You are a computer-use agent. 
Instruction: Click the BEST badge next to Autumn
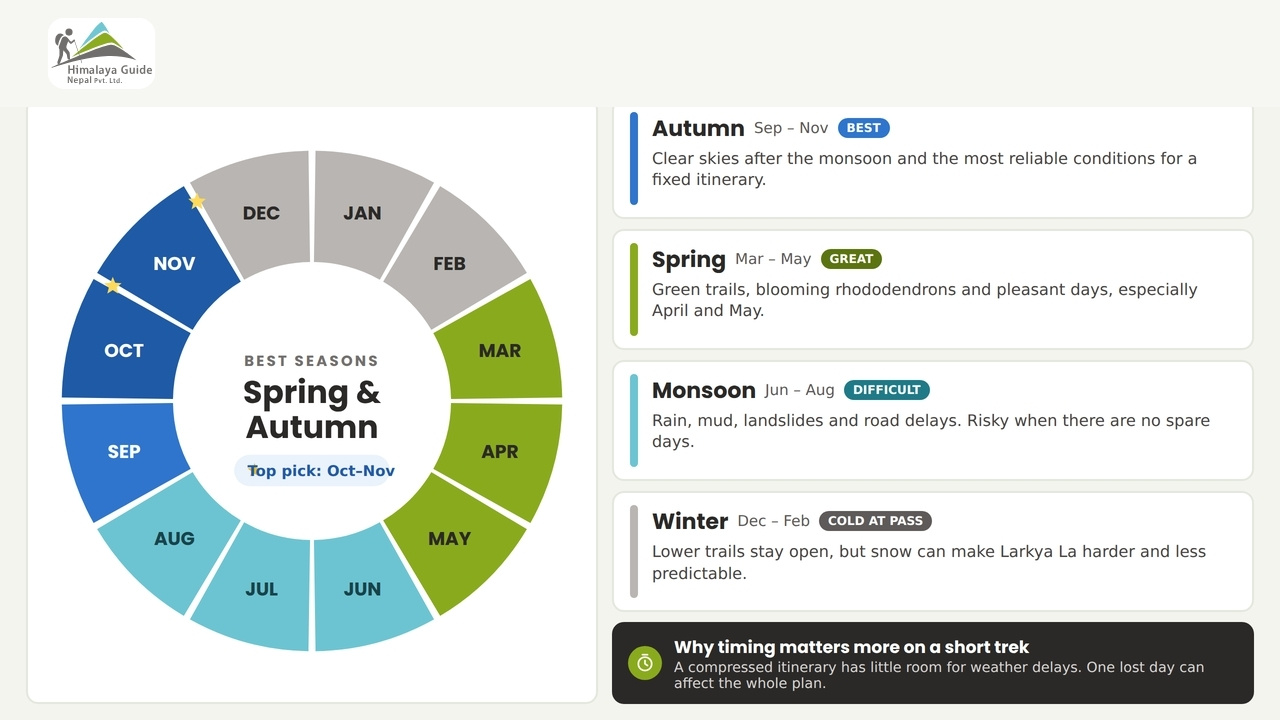click(x=864, y=128)
